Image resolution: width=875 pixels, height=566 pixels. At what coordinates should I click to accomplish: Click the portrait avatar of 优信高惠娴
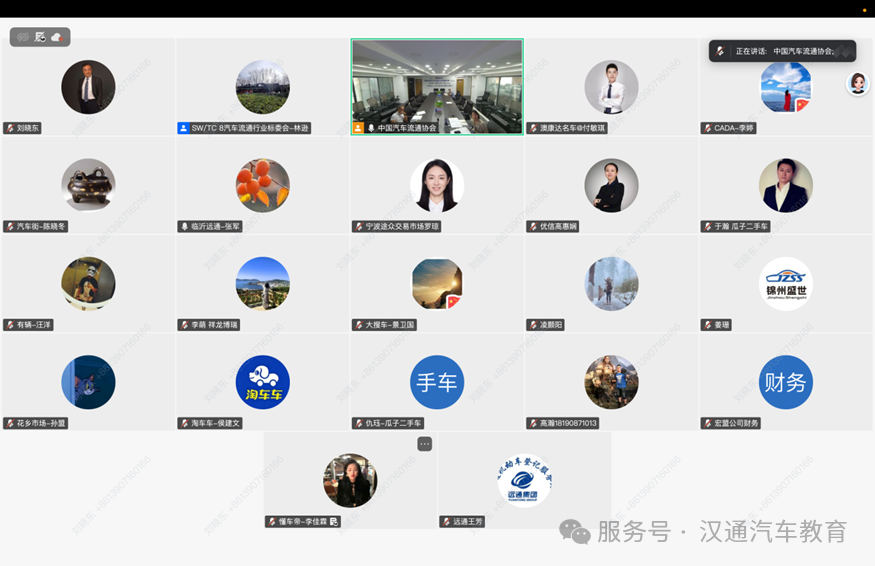click(612, 185)
